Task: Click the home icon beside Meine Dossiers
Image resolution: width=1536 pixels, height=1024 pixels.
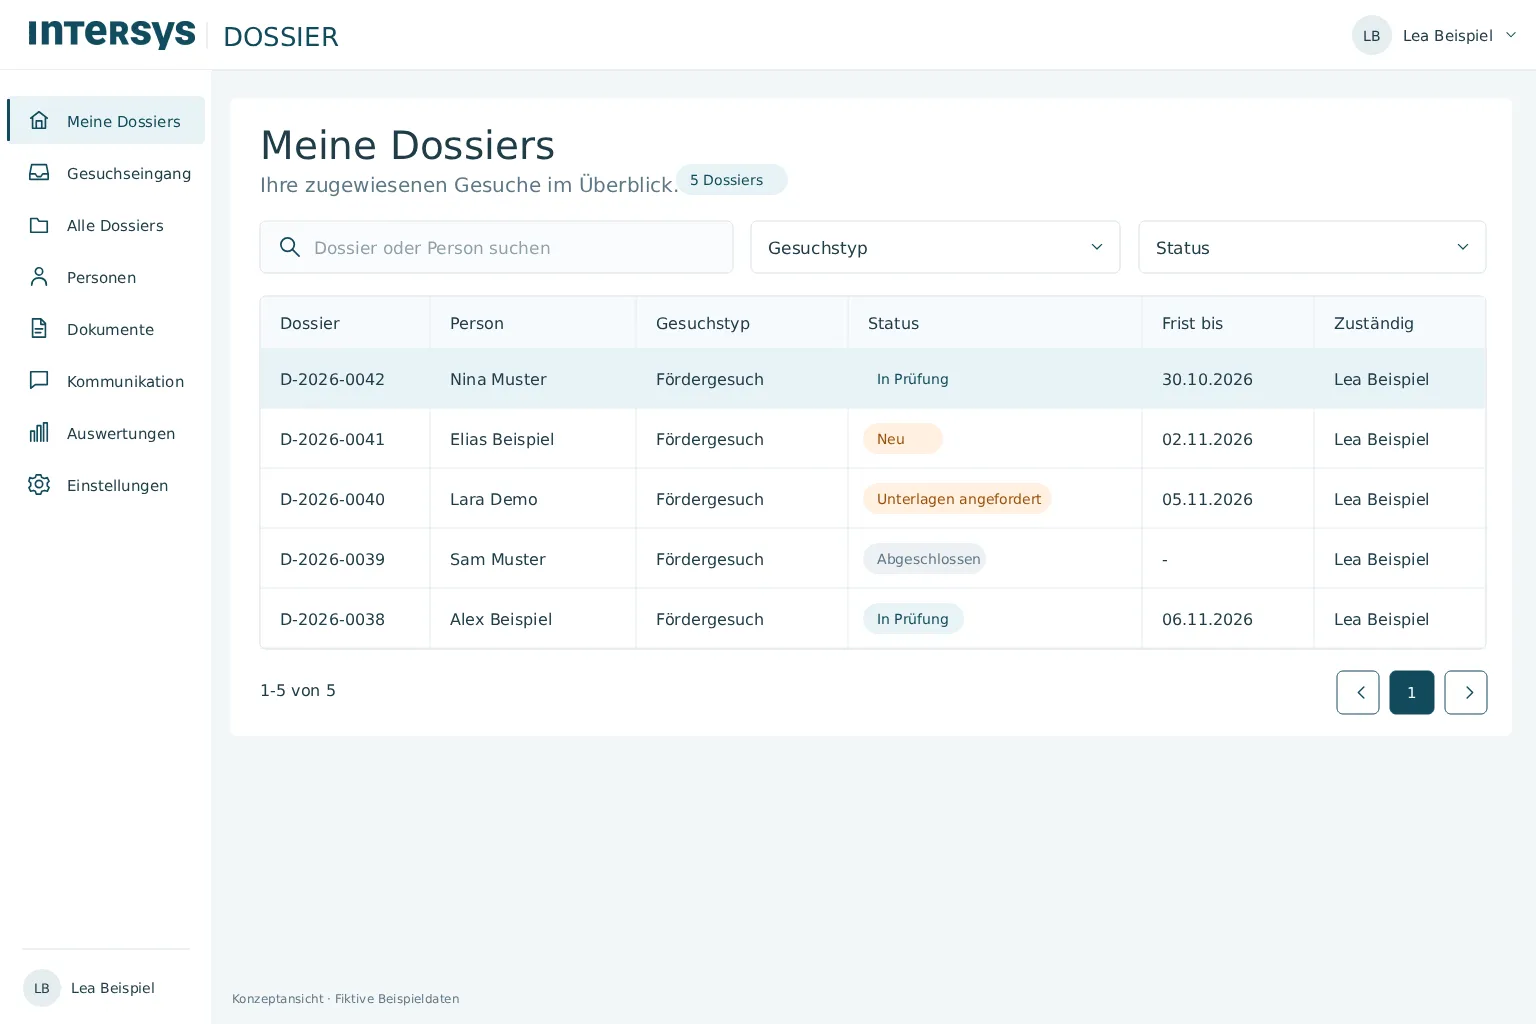Action: [39, 121]
